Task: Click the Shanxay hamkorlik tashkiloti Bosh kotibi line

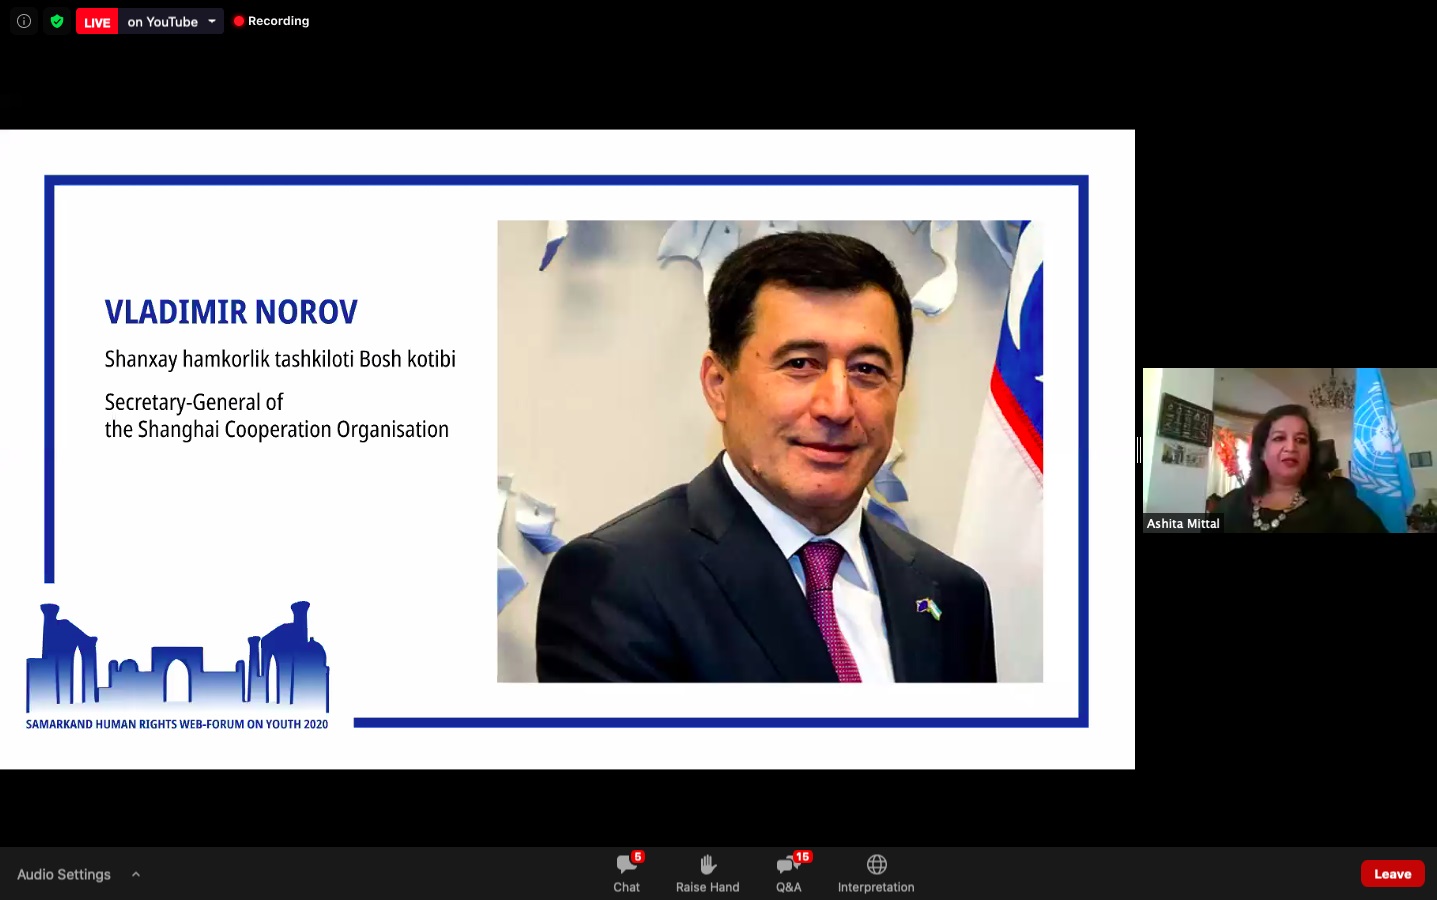Action: [280, 359]
